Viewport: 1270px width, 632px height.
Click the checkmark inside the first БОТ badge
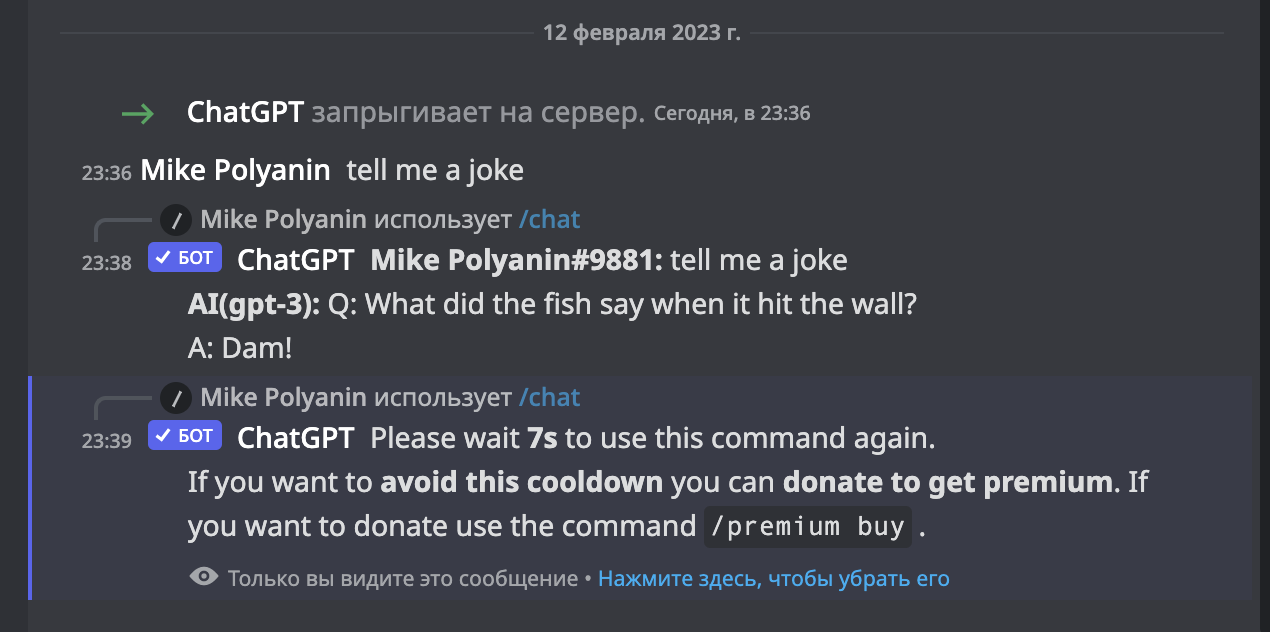(x=163, y=258)
